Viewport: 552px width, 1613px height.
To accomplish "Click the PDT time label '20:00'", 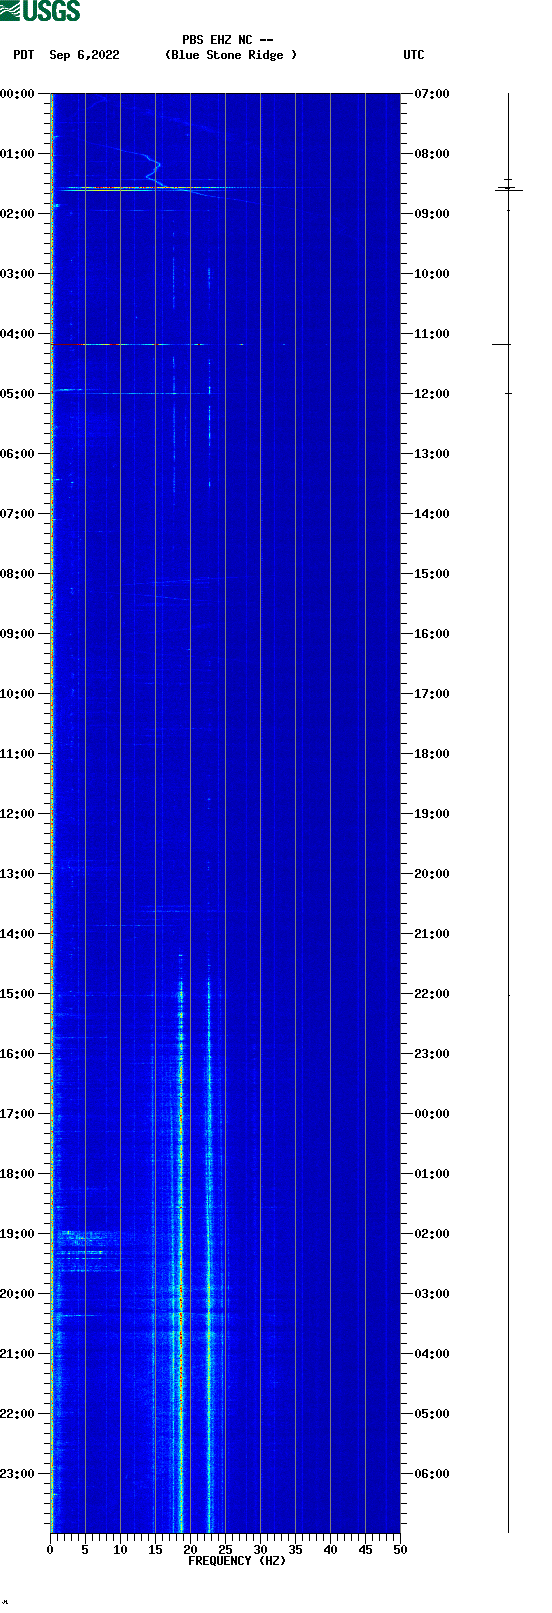I will pyautogui.click(x=18, y=1294).
